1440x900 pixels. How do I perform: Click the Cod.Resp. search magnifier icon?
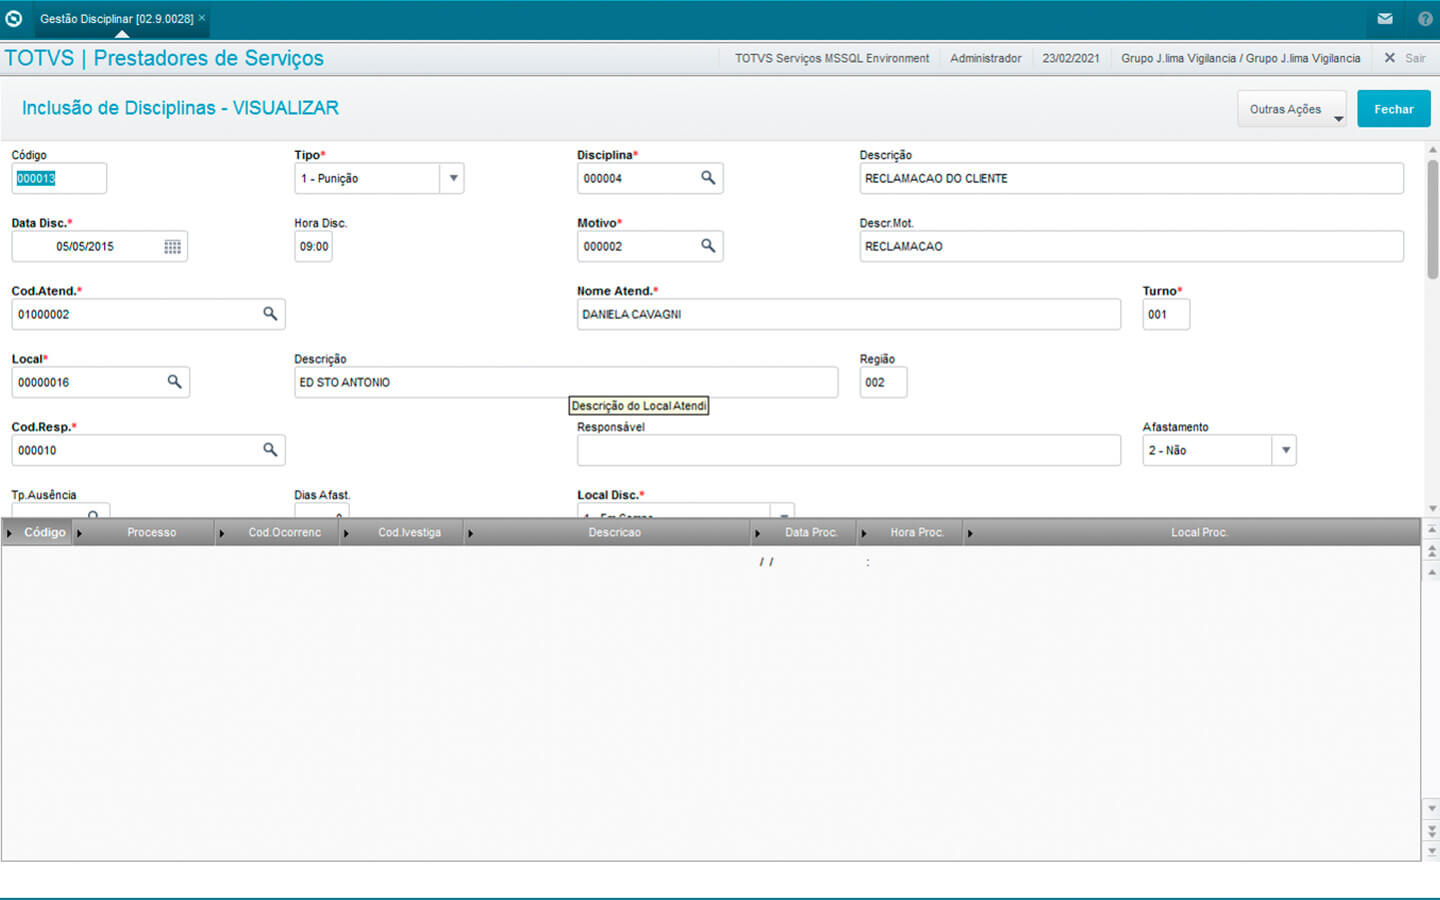(x=270, y=450)
